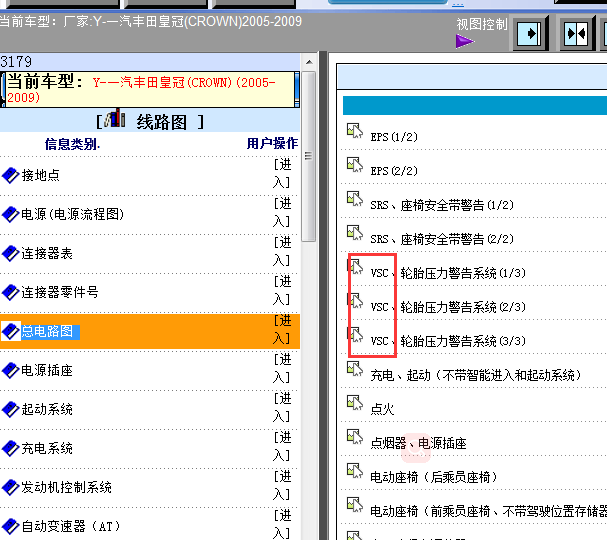Click the diagram icon for 充电、起动
The image size is (607, 540).
pos(355,369)
